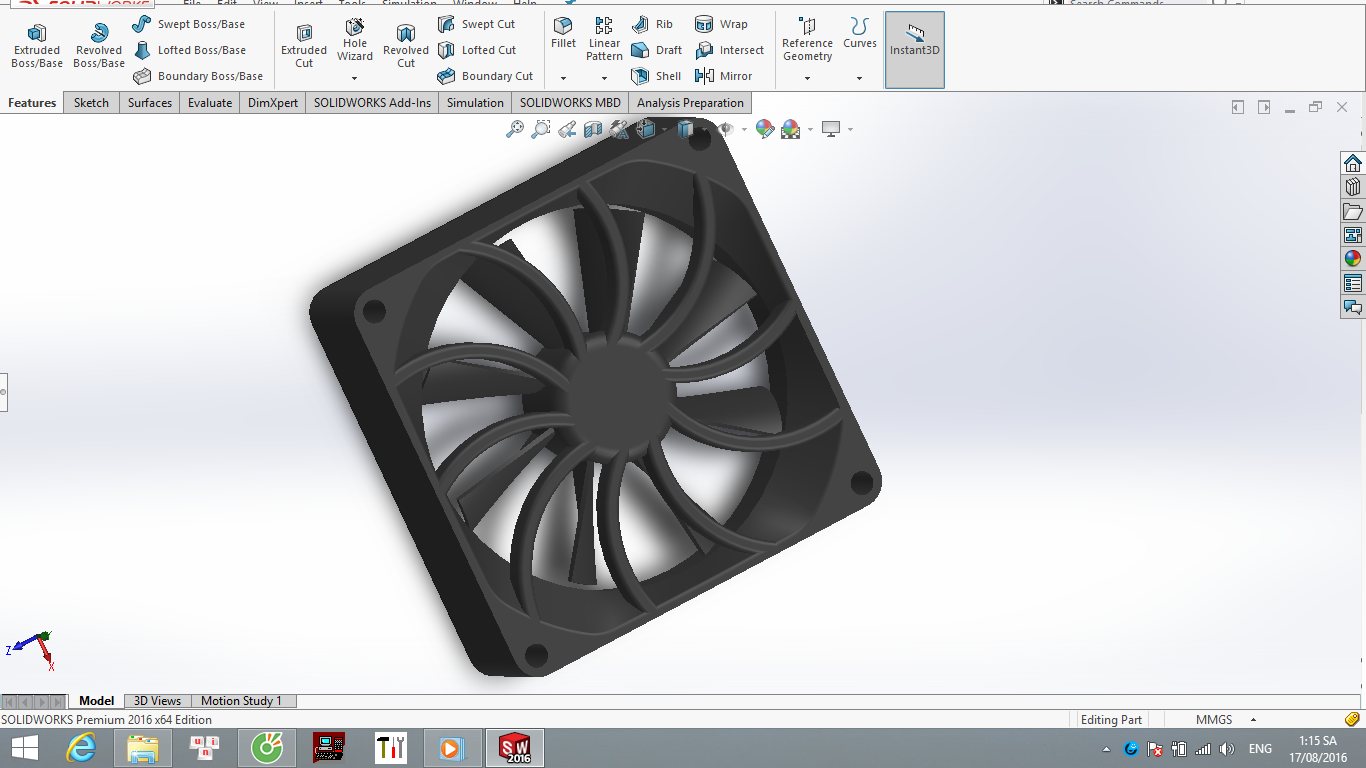The width and height of the screenshot is (1366, 768).
Task: Click the Windows Start button
Action: pyautogui.click(x=24, y=748)
